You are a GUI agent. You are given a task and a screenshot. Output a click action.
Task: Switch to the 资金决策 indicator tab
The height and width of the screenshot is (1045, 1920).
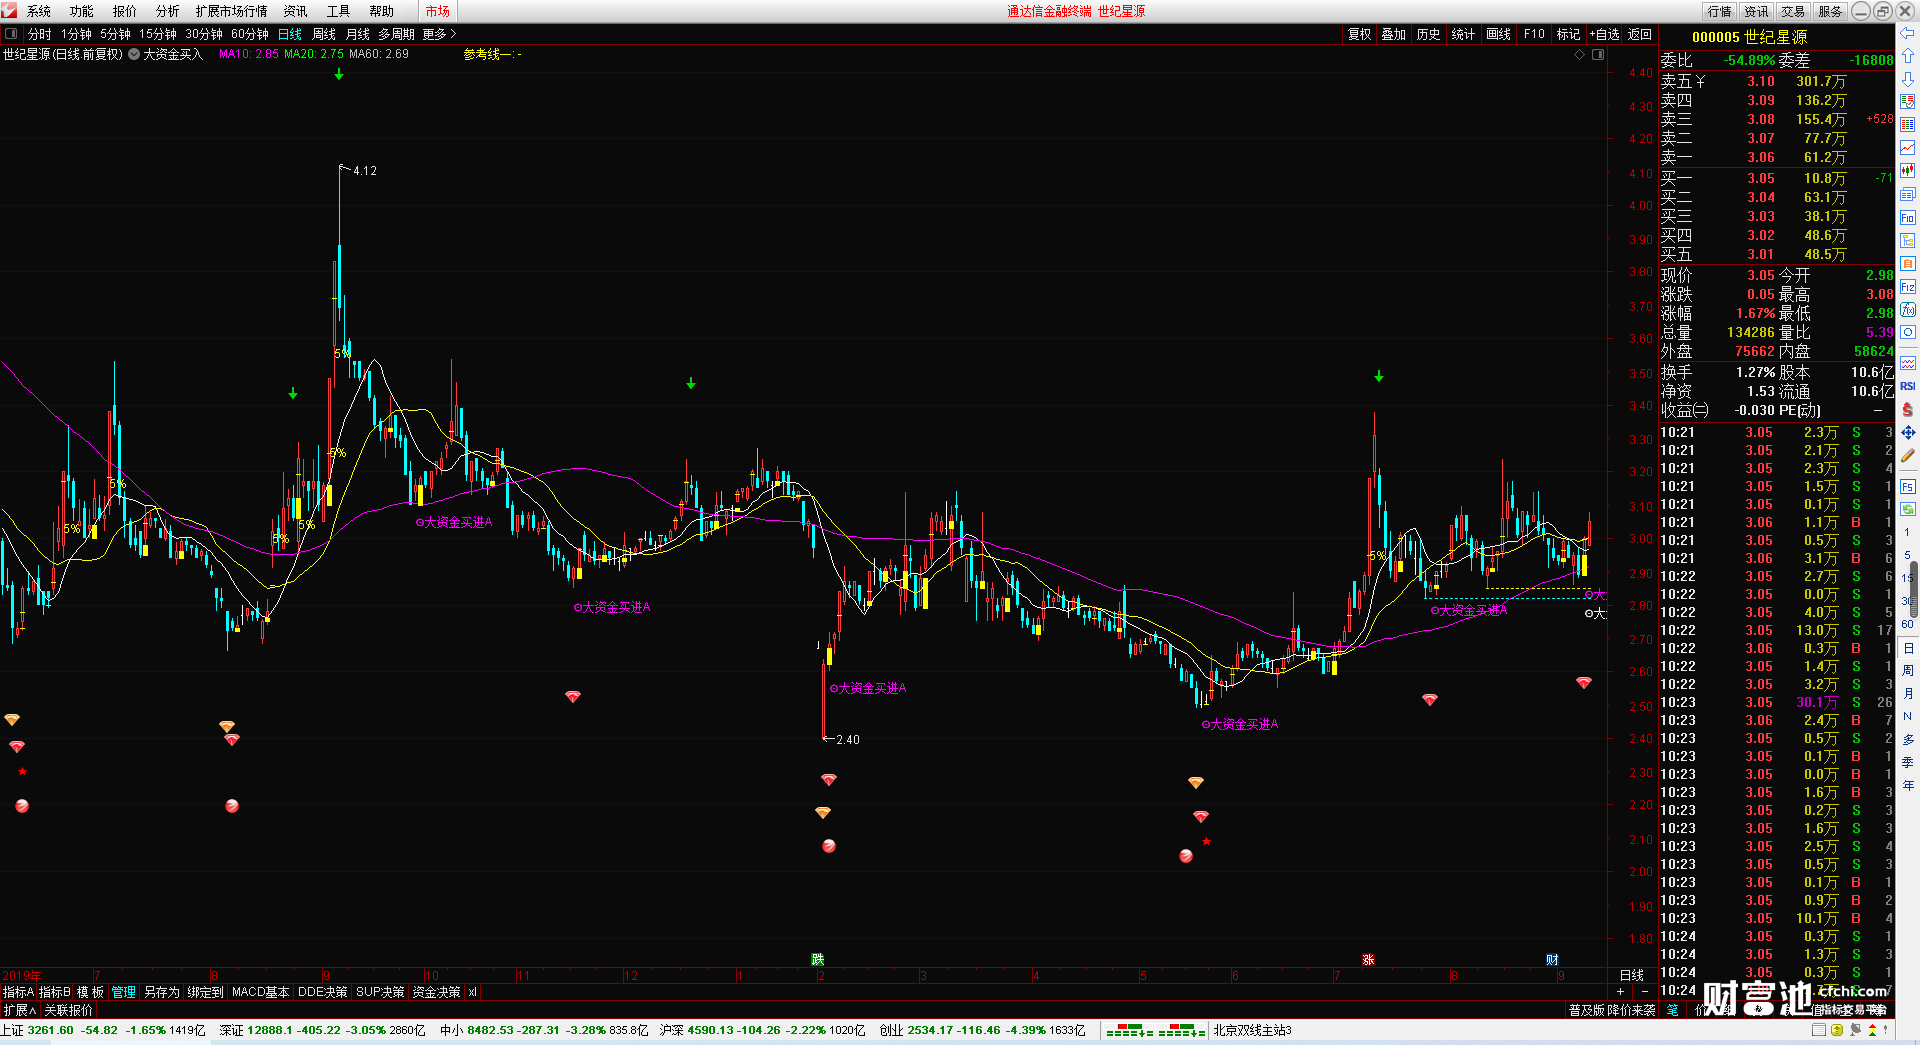[x=436, y=992]
